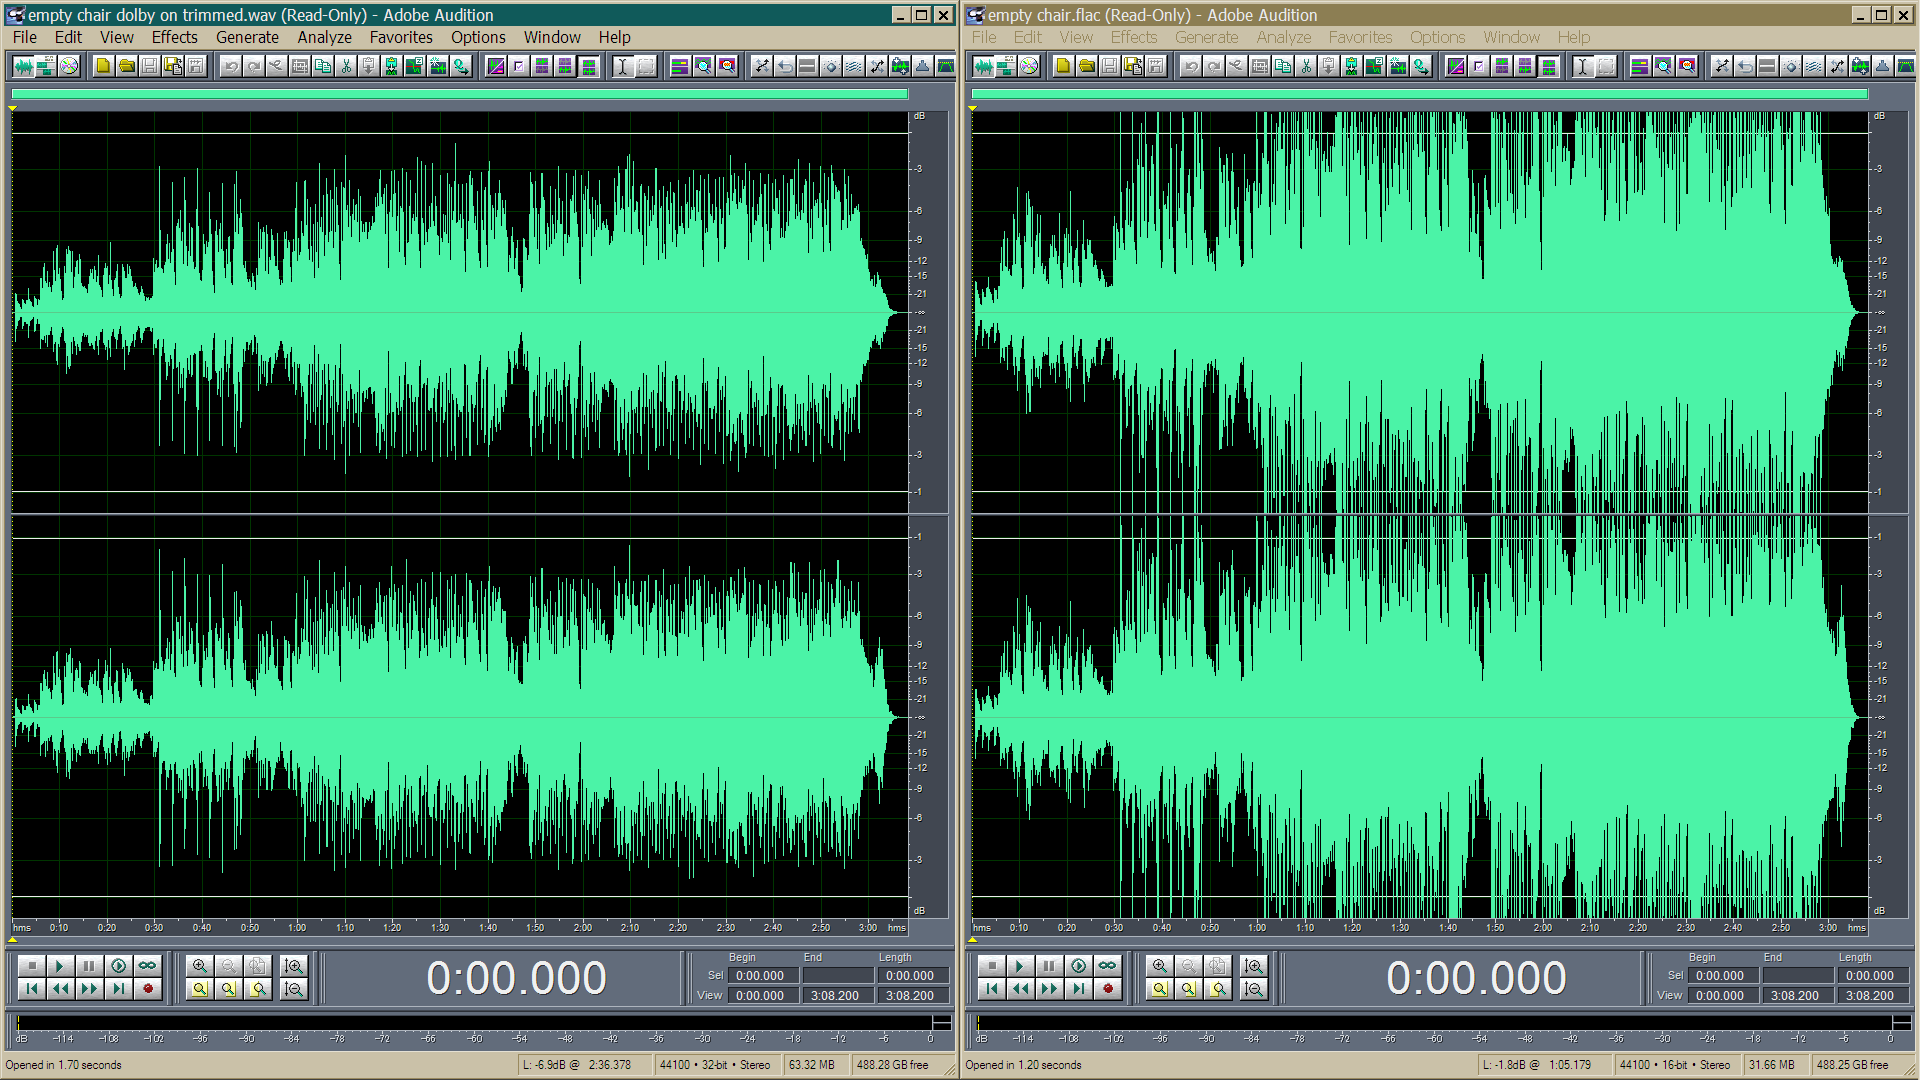The width and height of the screenshot is (1920, 1080).
Task: Click Redo icon in left window toolbar
Action: pyautogui.click(x=254, y=66)
